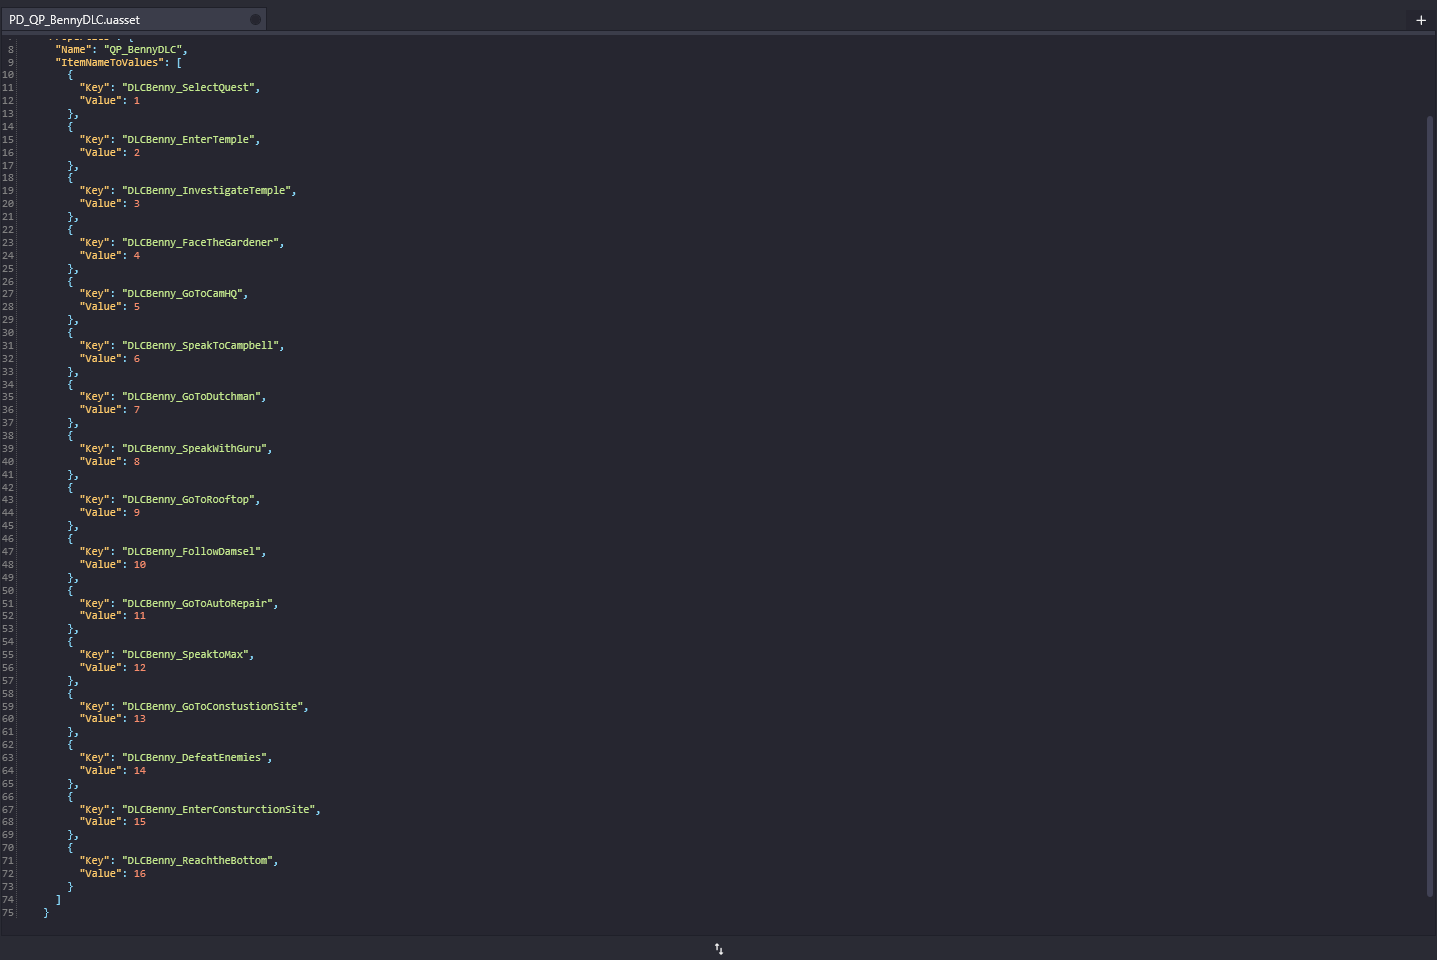Click line number 27 in the gutter

[x=8, y=294]
